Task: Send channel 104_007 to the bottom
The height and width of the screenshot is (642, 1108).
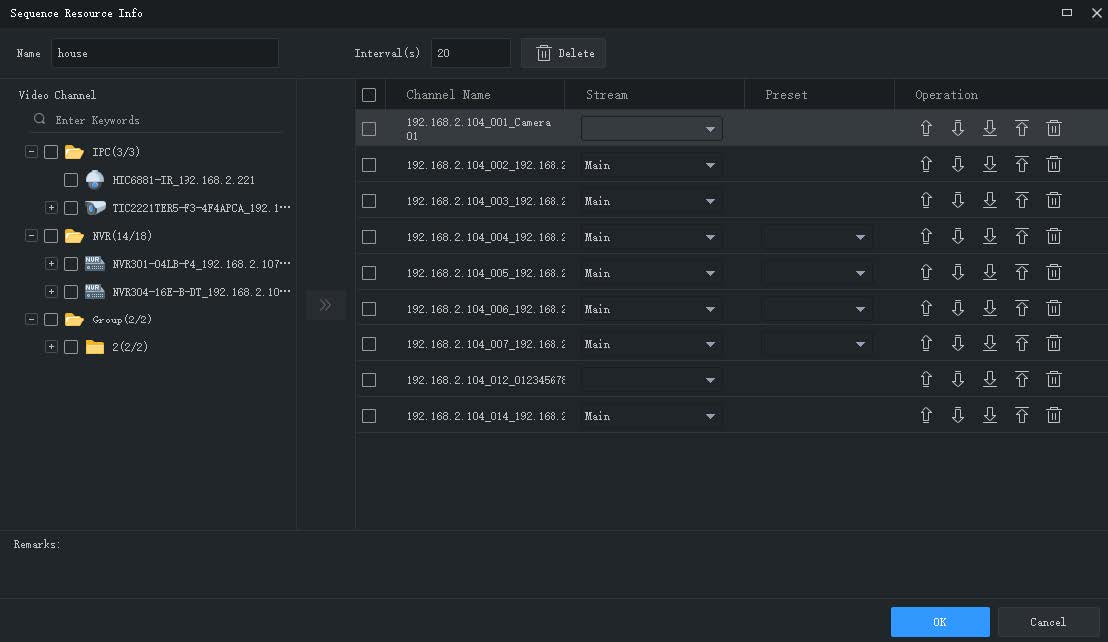Action: (x=989, y=344)
